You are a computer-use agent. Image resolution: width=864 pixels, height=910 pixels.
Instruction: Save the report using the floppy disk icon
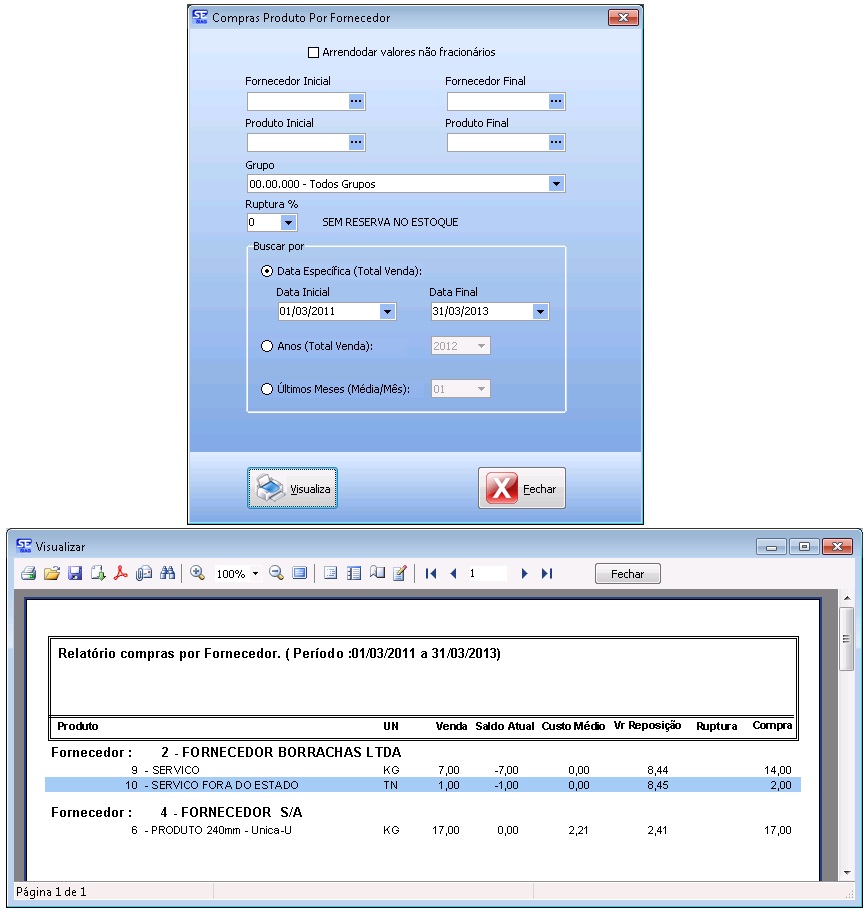coord(75,574)
